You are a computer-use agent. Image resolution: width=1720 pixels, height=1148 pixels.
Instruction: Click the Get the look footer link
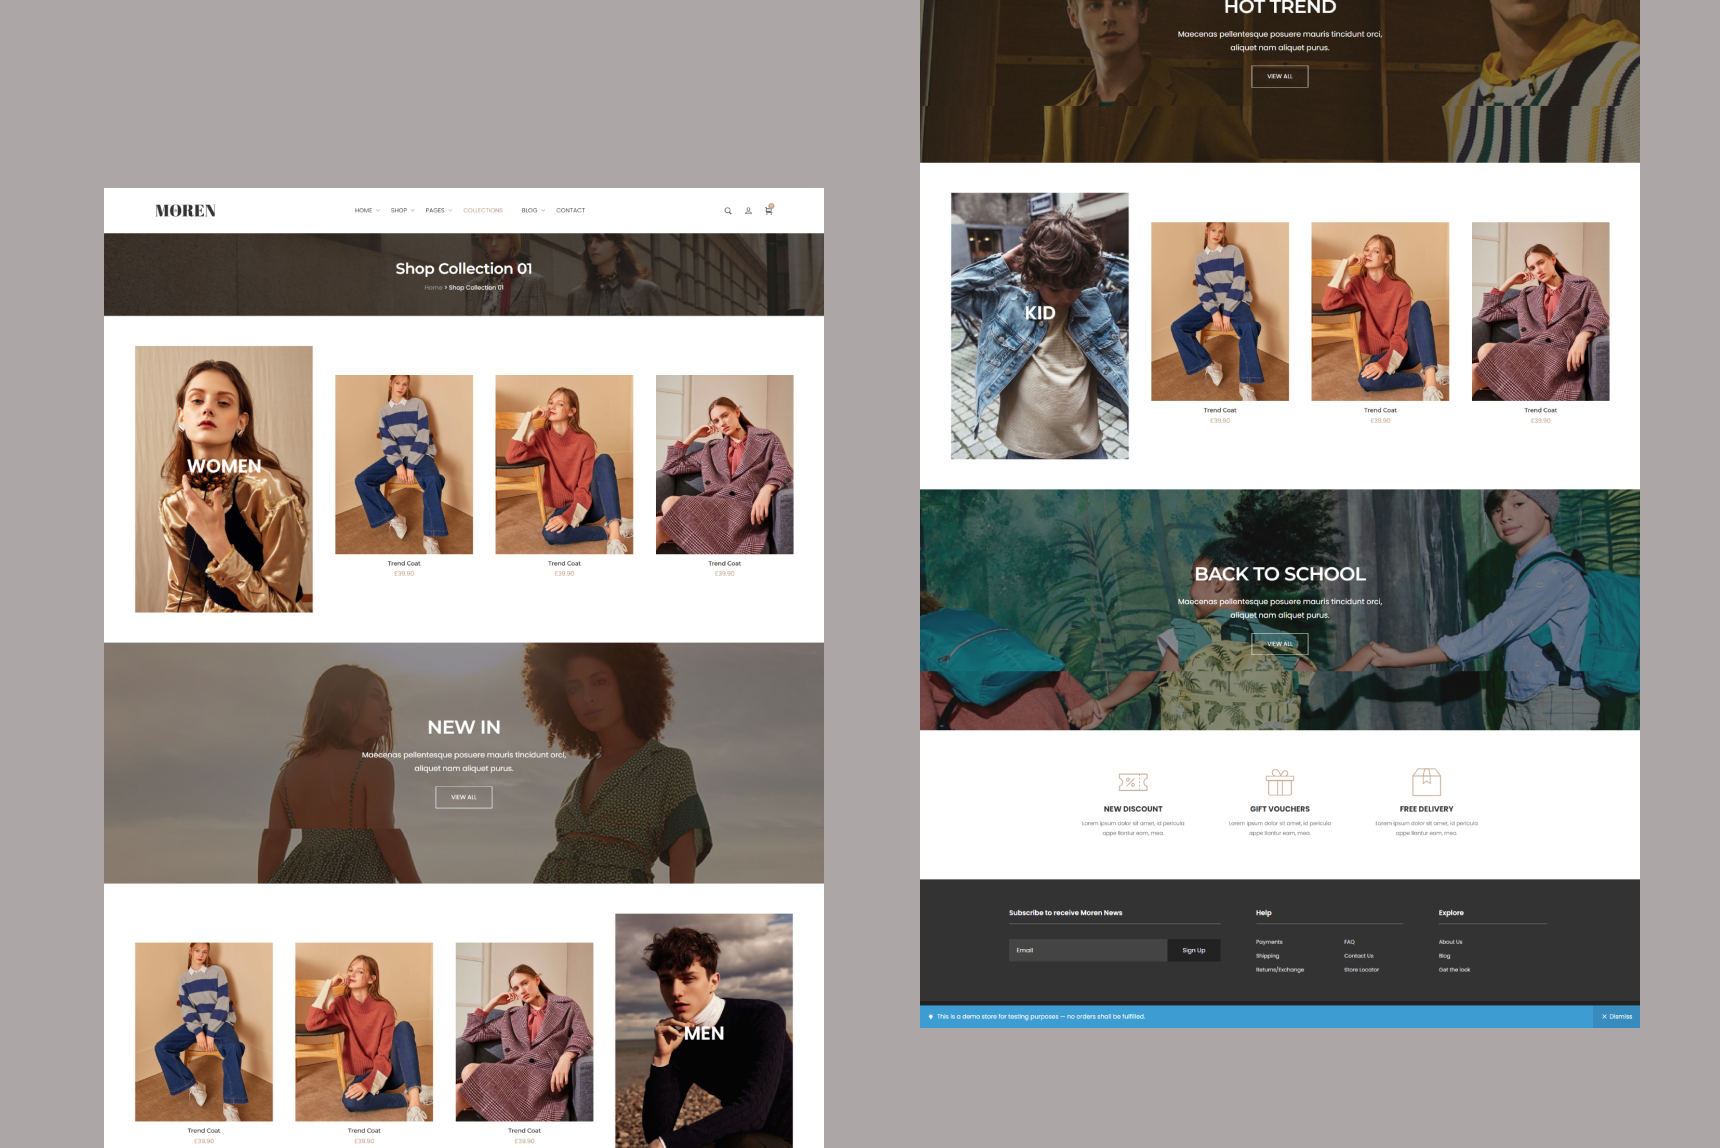(1454, 970)
